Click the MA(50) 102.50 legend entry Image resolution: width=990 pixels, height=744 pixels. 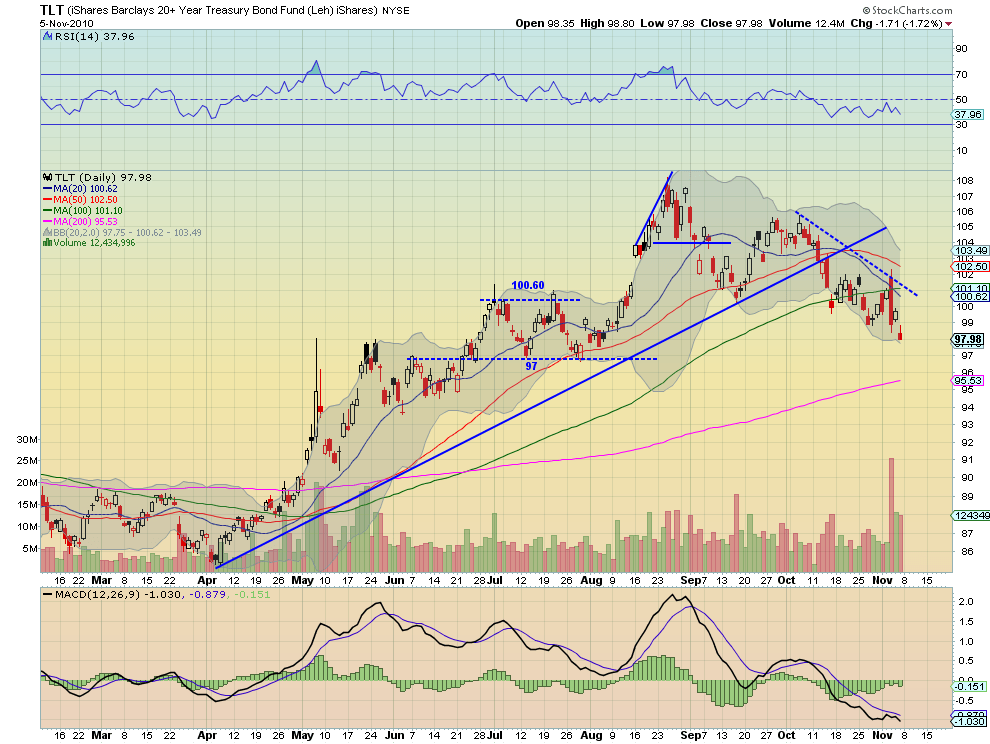(85, 200)
